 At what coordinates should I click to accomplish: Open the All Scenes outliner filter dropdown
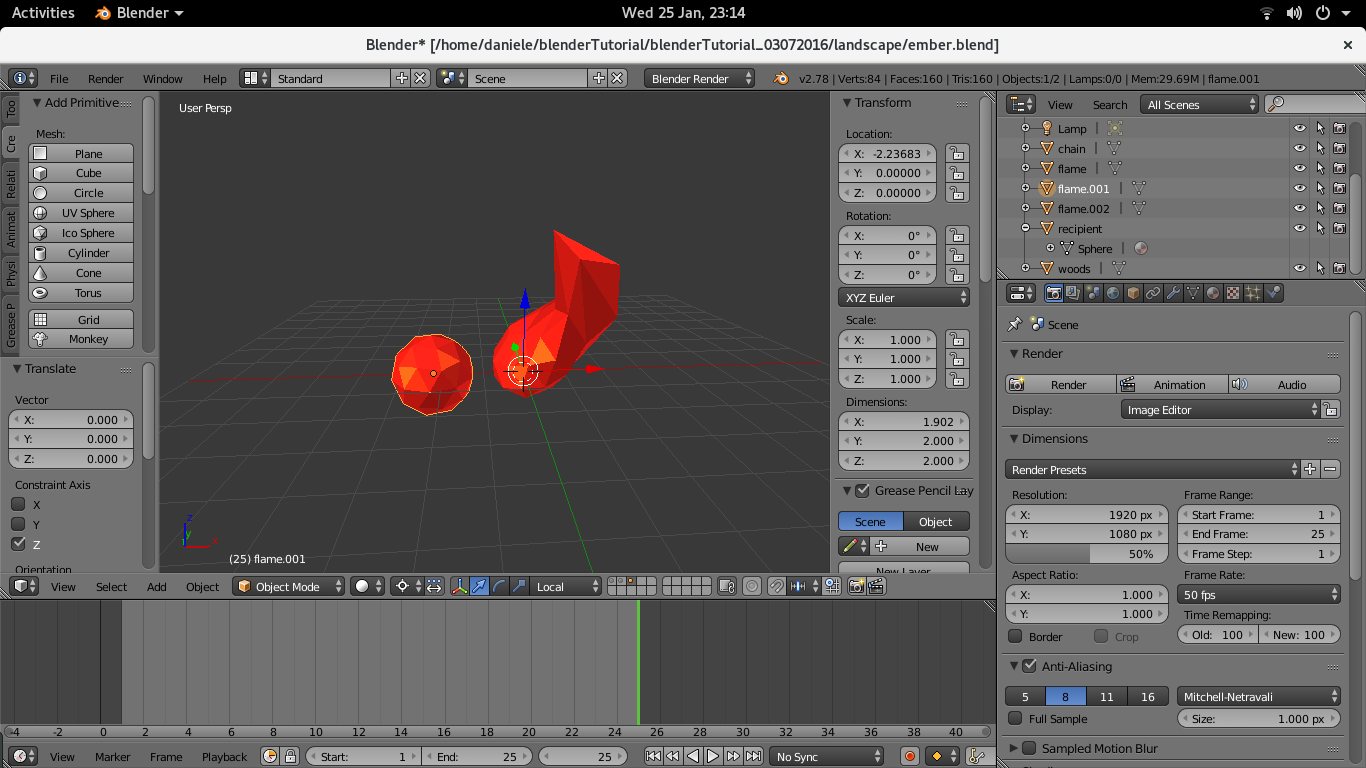coord(1199,104)
